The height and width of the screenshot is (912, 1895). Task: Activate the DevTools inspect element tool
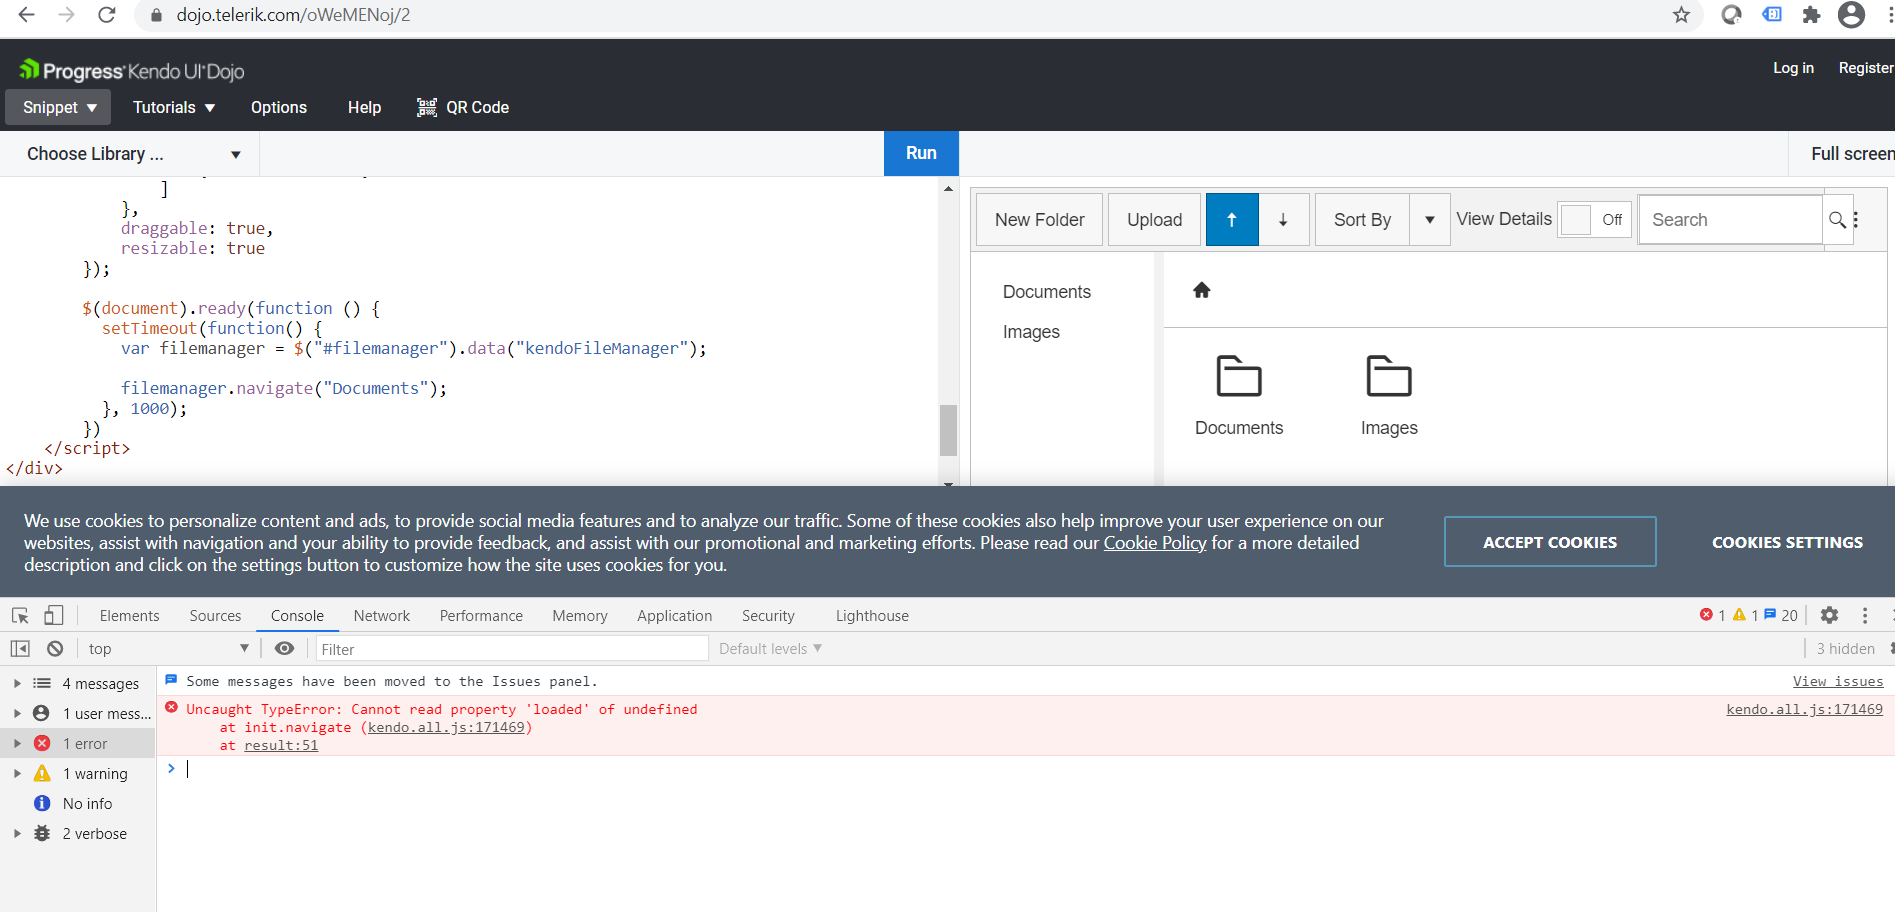[20, 616]
